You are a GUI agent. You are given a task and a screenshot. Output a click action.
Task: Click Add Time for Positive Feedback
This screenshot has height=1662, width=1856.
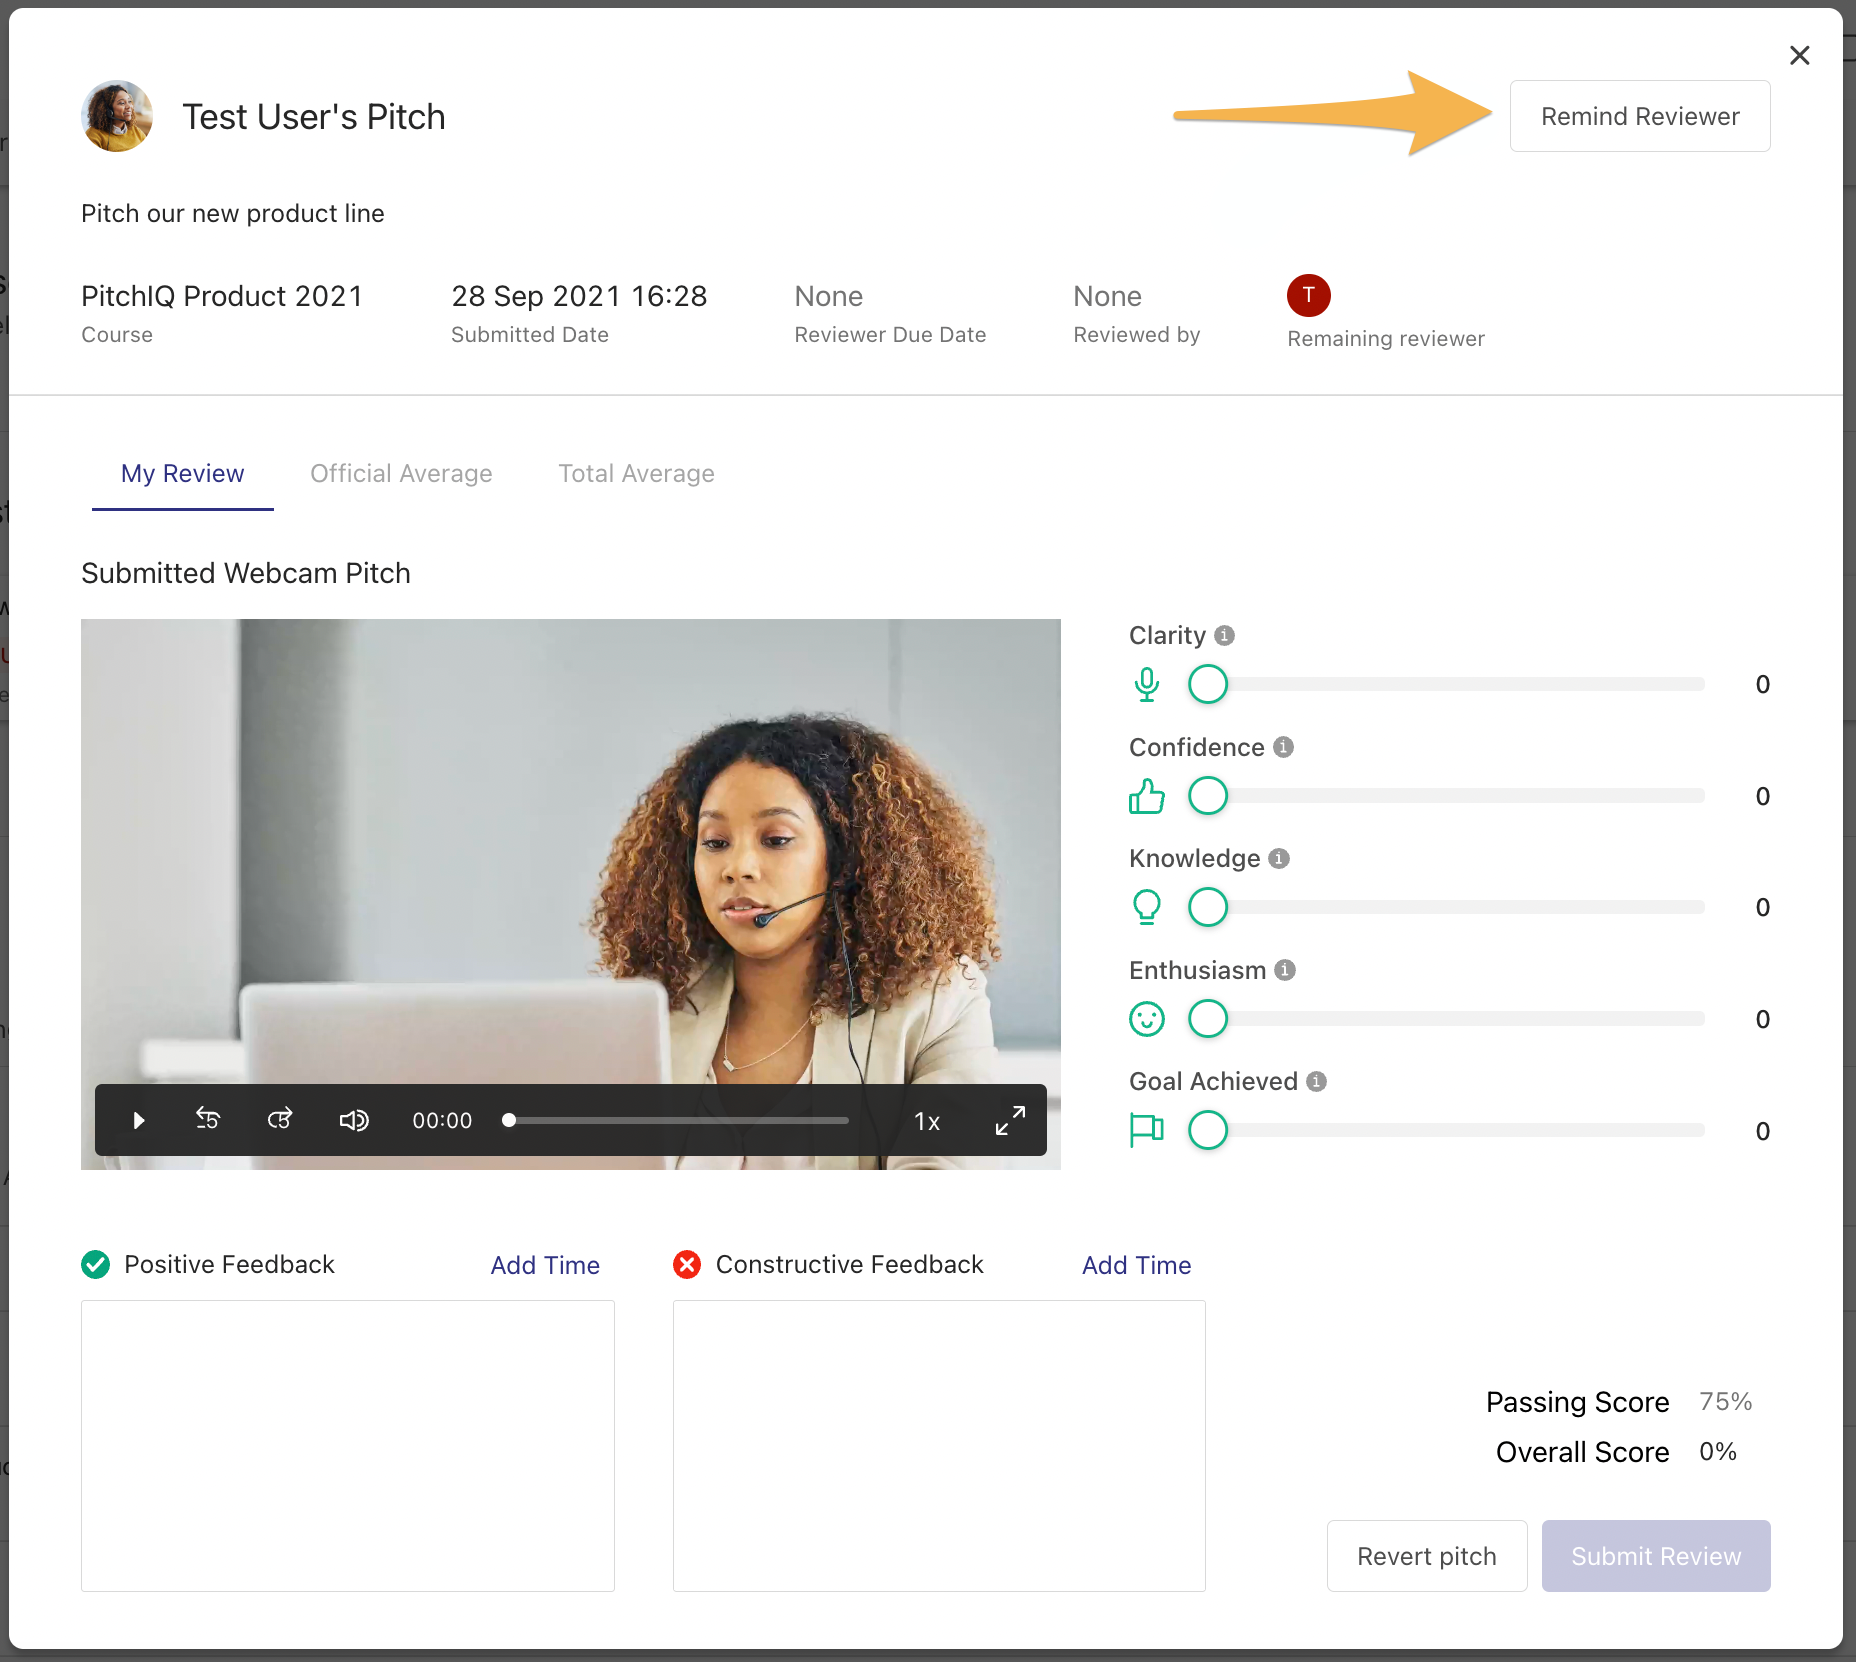545,1265
